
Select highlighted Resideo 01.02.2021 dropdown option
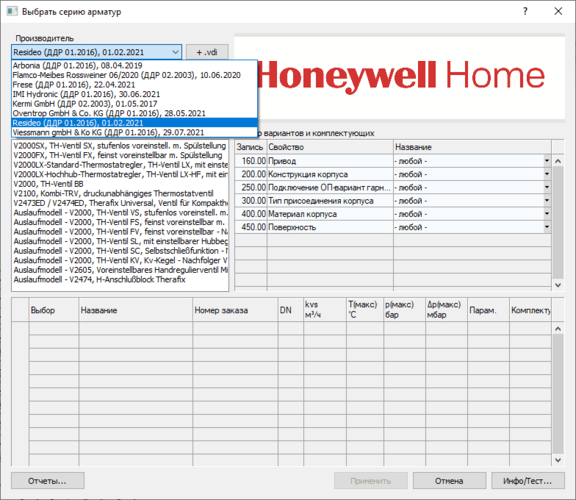coord(134,123)
